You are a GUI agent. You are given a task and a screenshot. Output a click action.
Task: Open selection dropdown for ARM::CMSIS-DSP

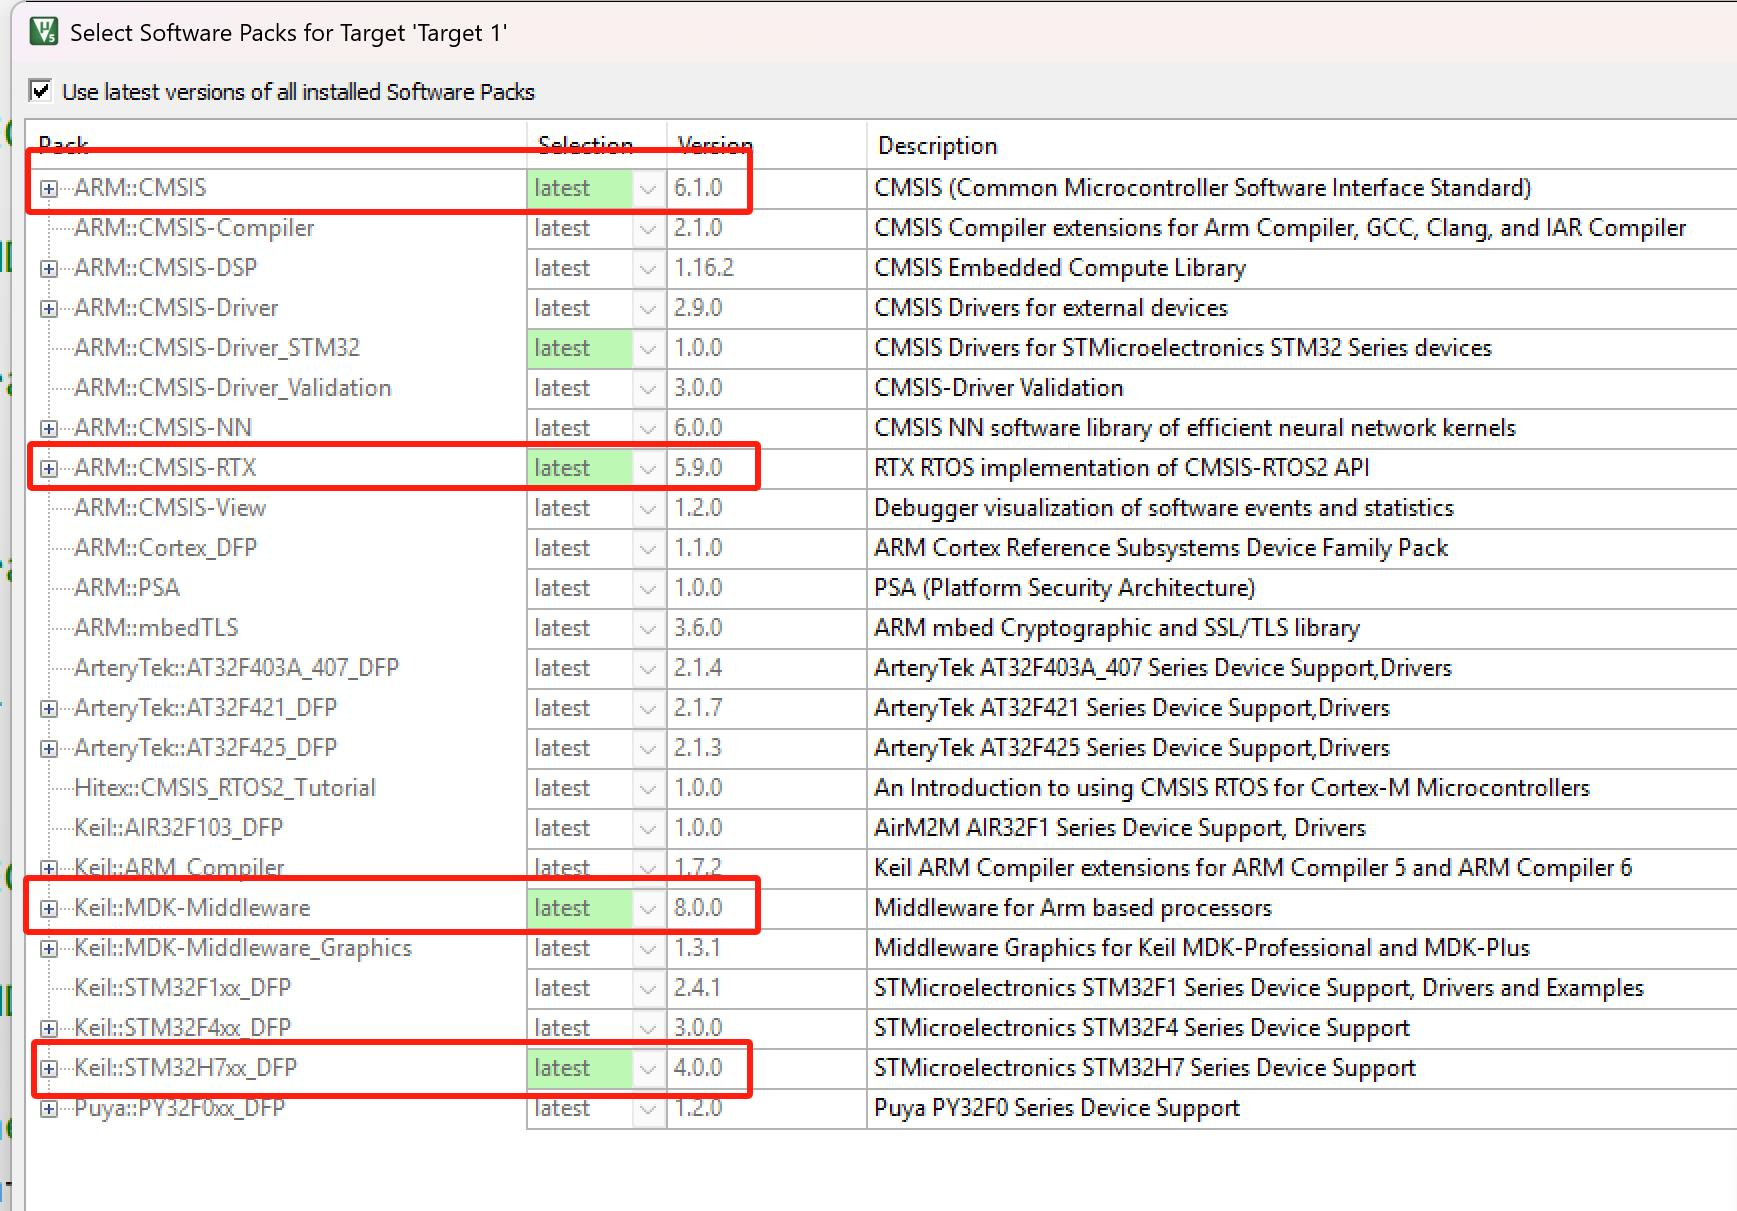coord(648,268)
